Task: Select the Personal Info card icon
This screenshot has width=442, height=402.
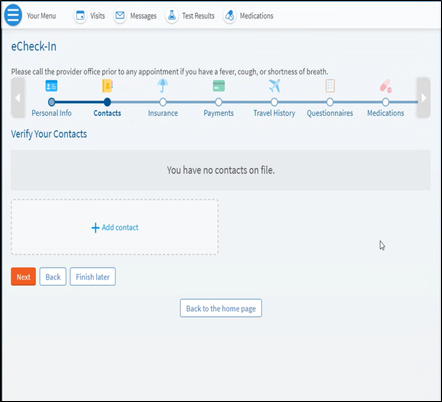Action: click(x=51, y=86)
